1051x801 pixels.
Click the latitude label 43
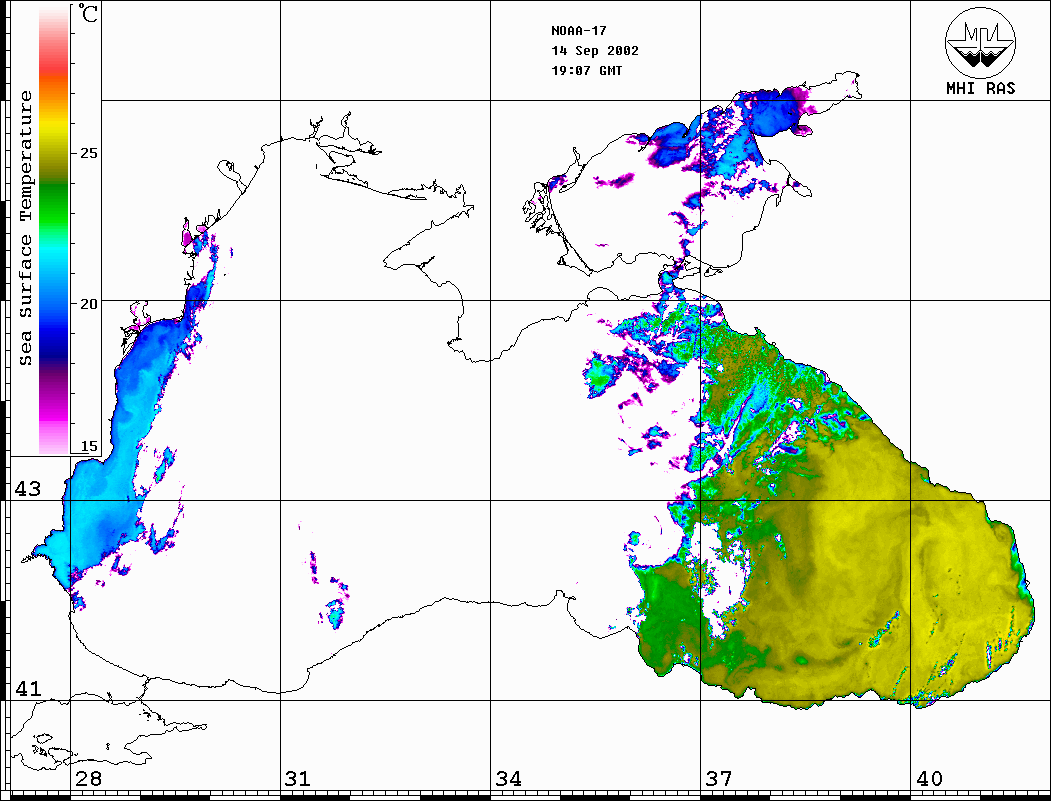coord(28,489)
